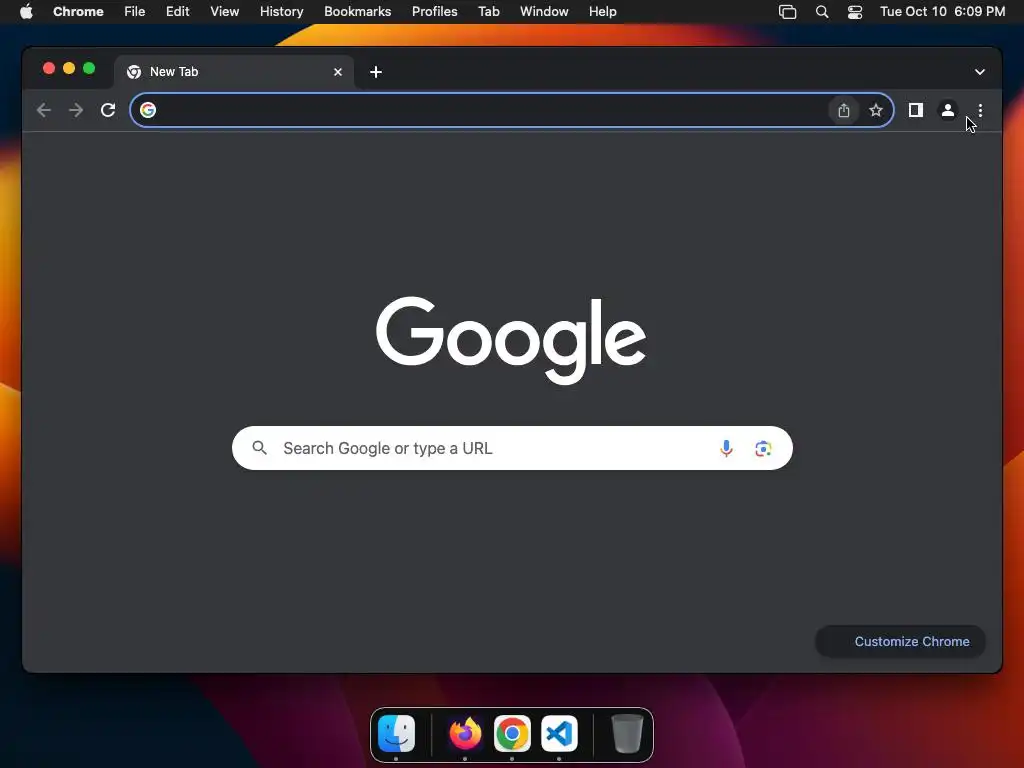Bookmark this tab with the star icon

coord(876,110)
